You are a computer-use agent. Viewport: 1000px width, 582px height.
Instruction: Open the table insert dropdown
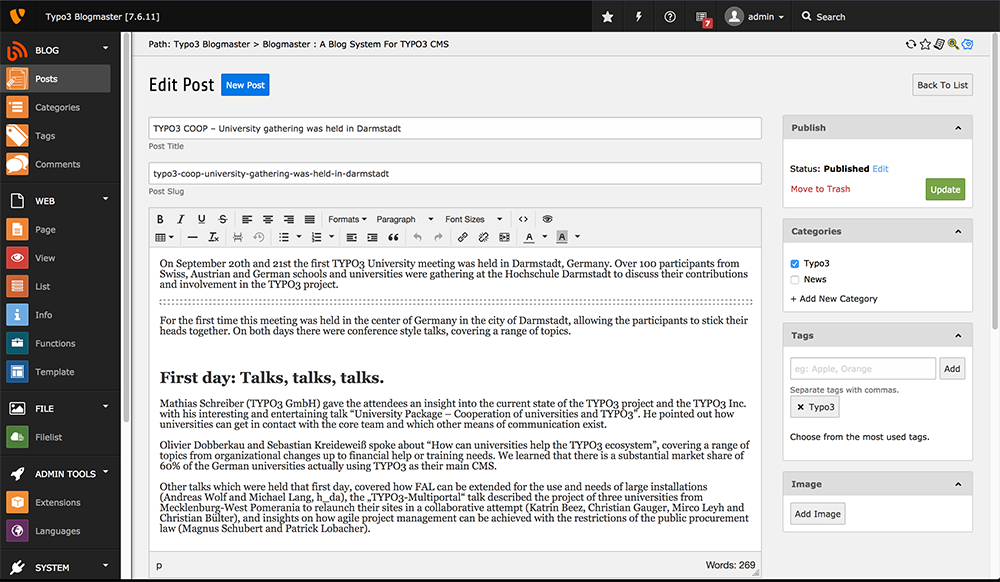tap(165, 237)
